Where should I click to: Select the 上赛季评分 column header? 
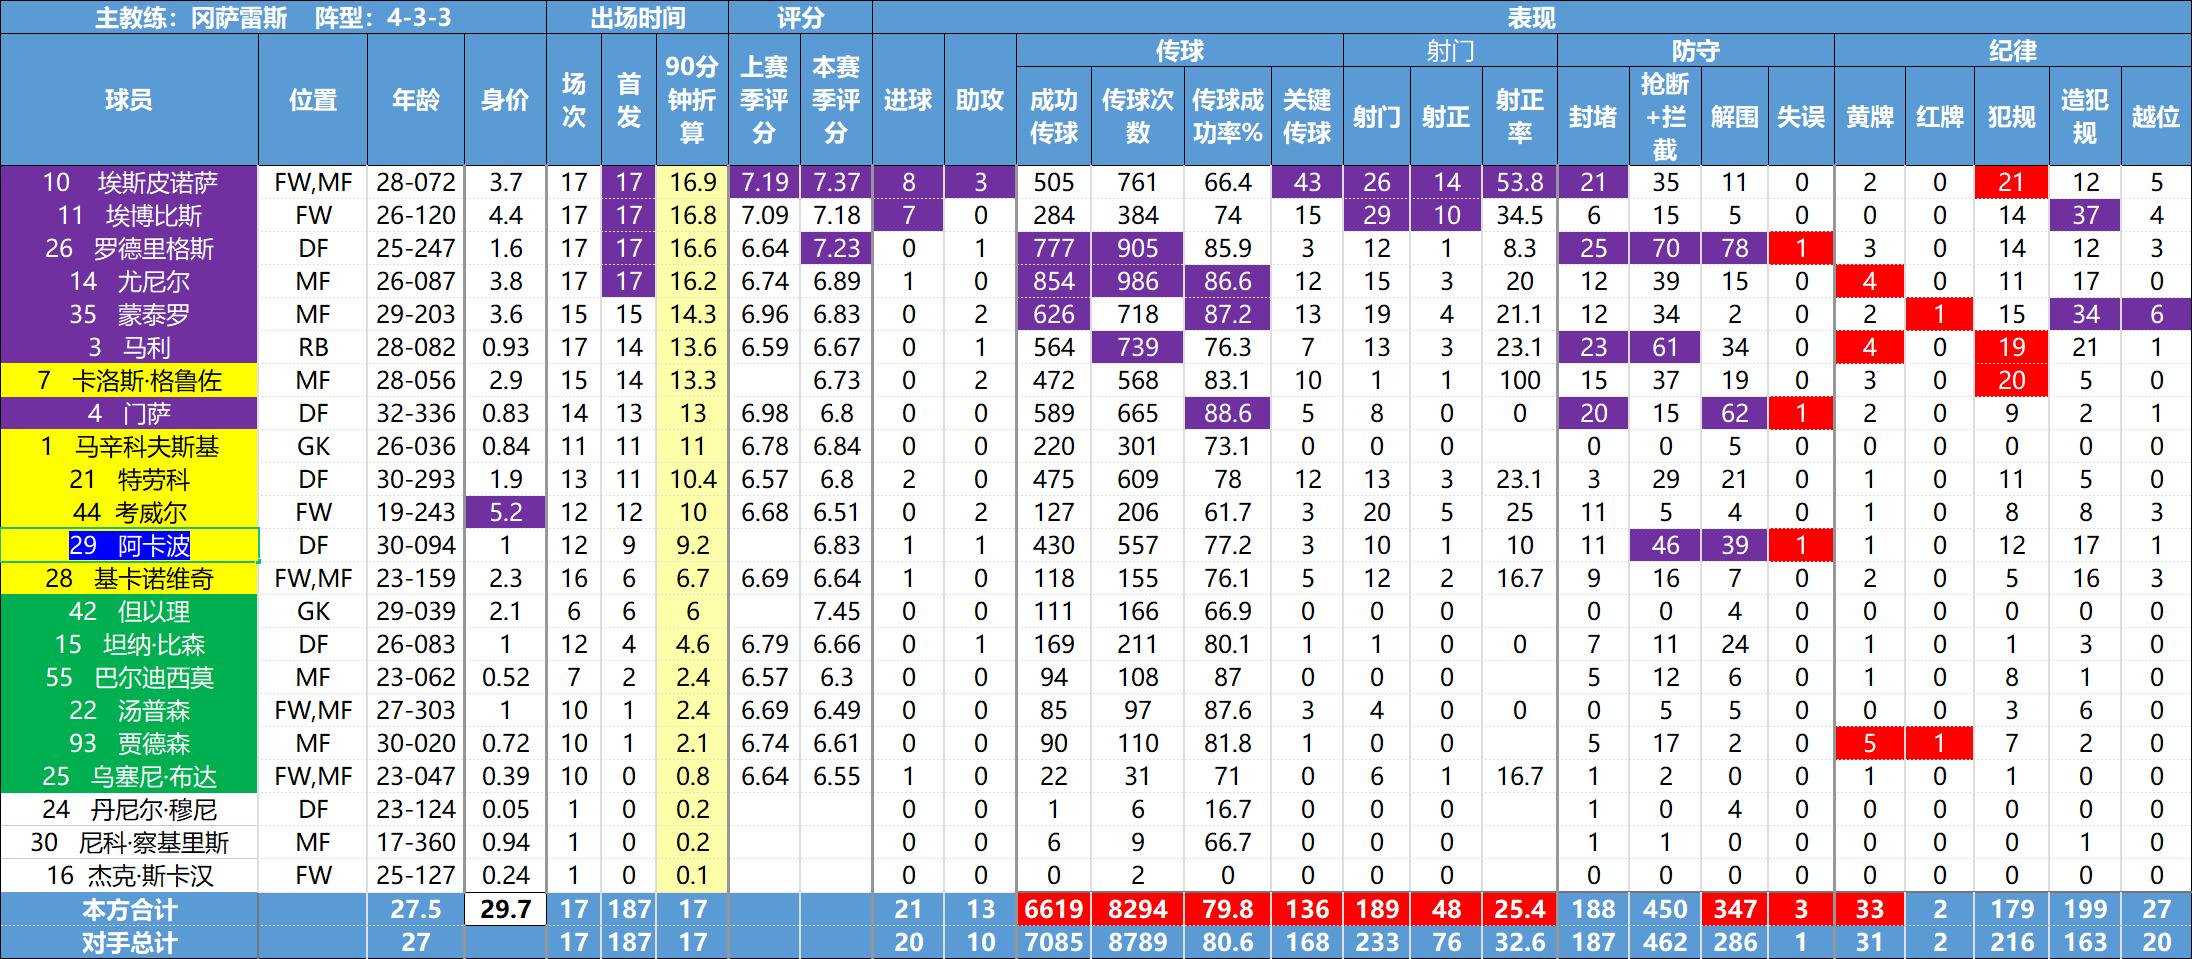[x=764, y=100]
